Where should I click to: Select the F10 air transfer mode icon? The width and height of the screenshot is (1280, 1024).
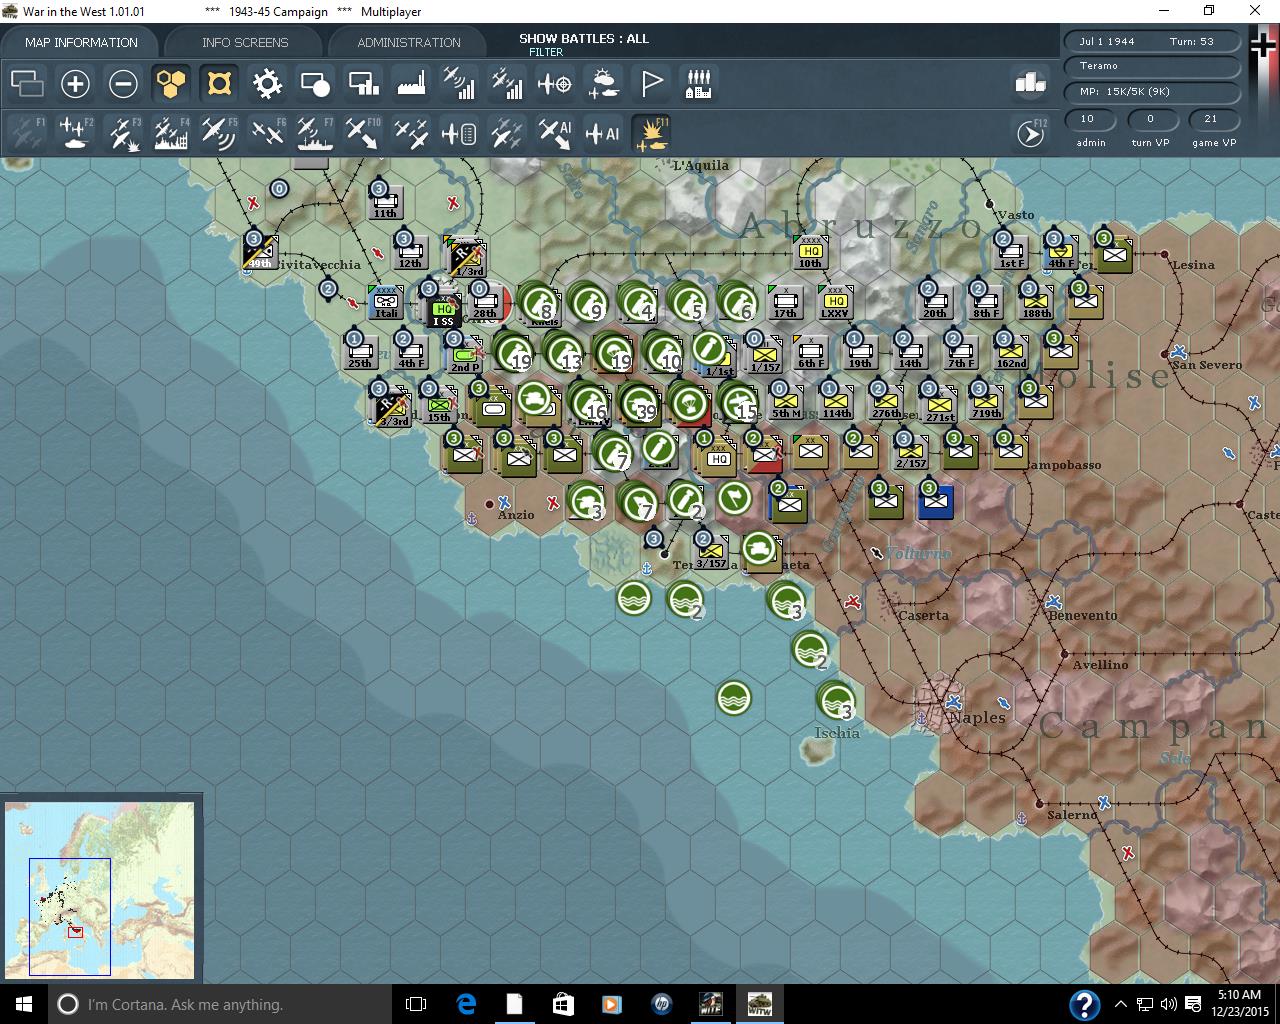(x=363, y=133)
